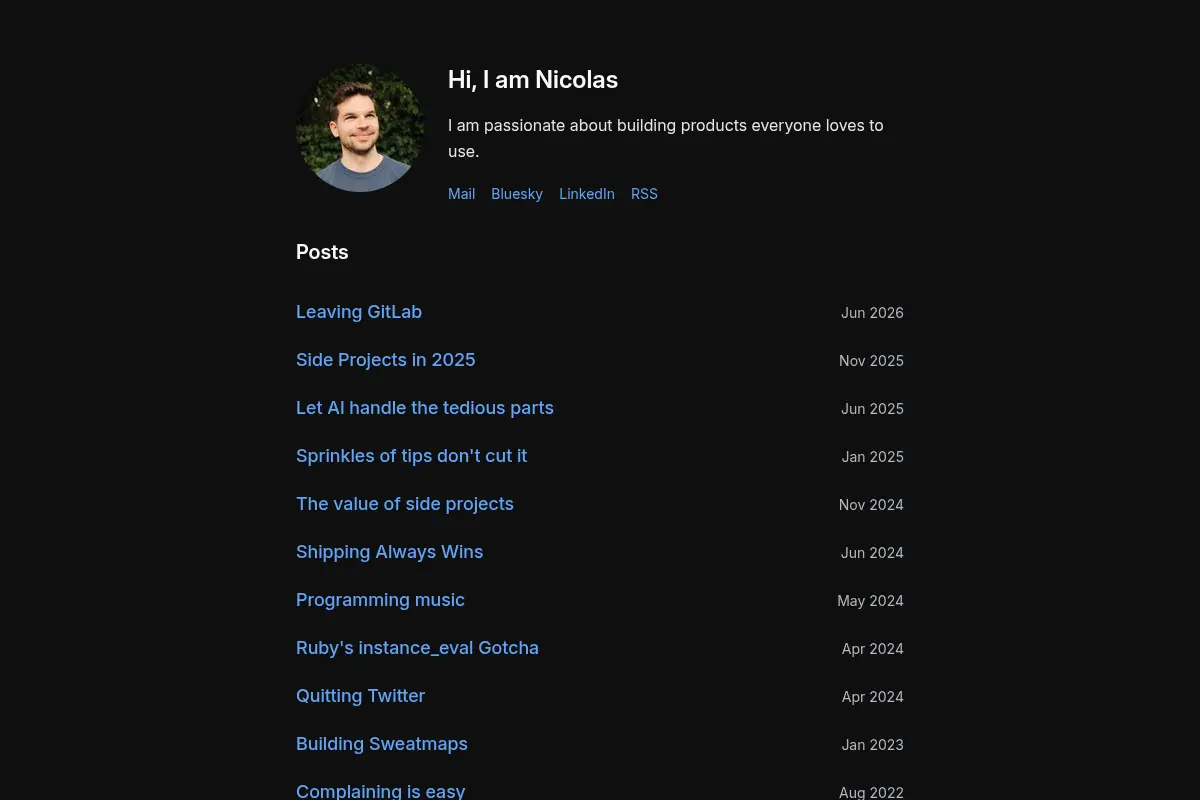Viewport: 1200px width, 800px height.
Task: Open the Building Sweatmaps post
Action: (x=382, y=744)
